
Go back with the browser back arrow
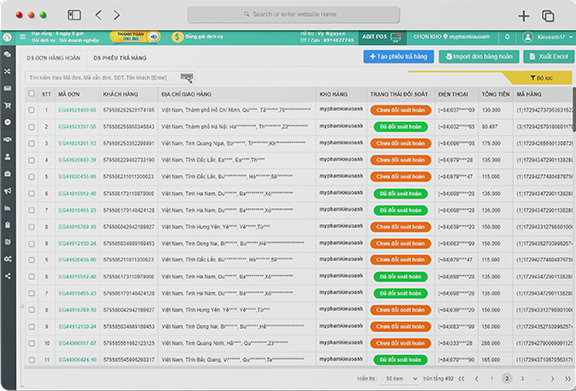pos(98,15)
